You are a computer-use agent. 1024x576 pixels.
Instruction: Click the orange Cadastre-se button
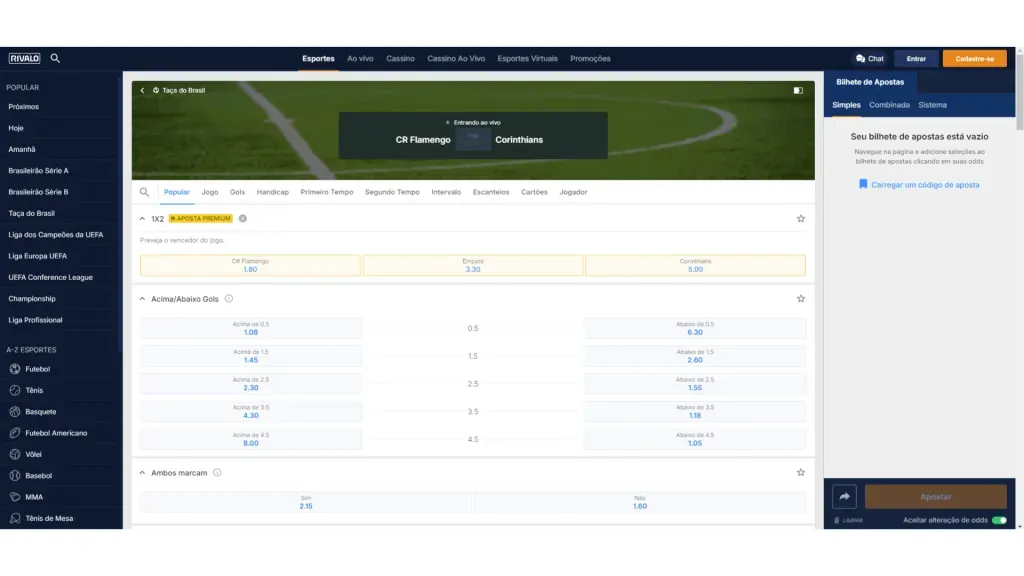point(974,59)
